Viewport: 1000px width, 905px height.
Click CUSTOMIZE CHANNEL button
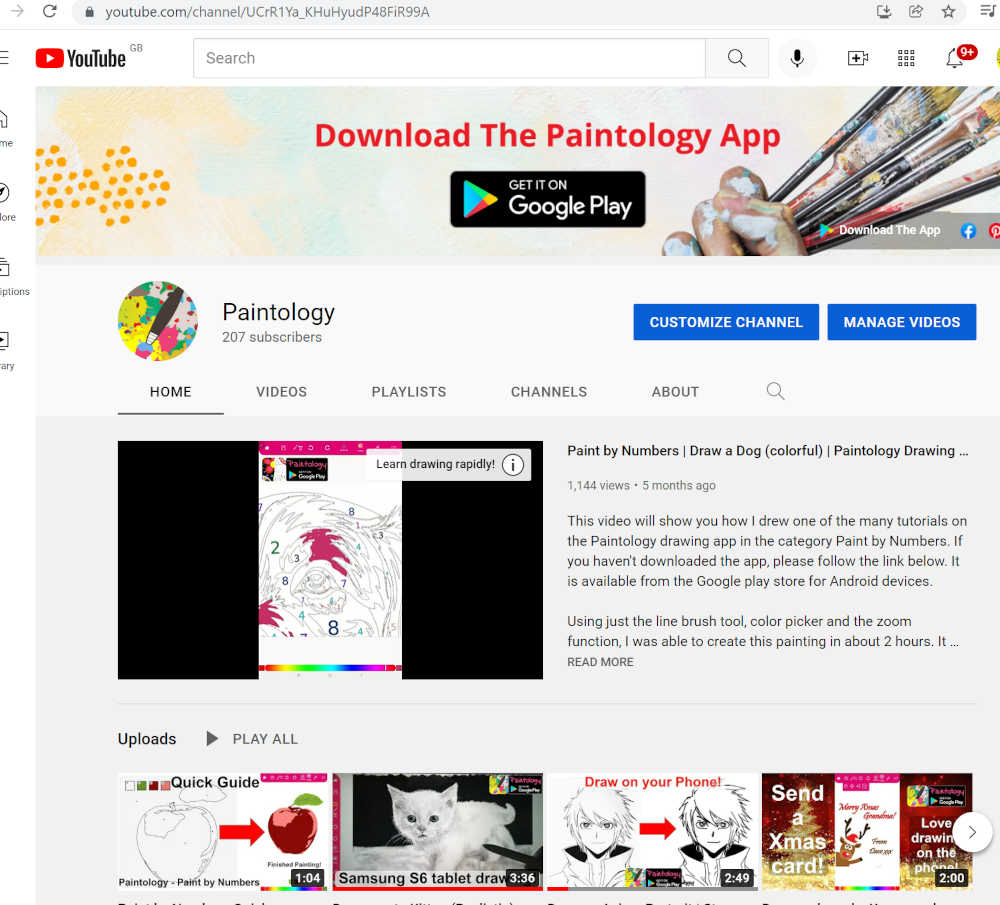(726, 322)
